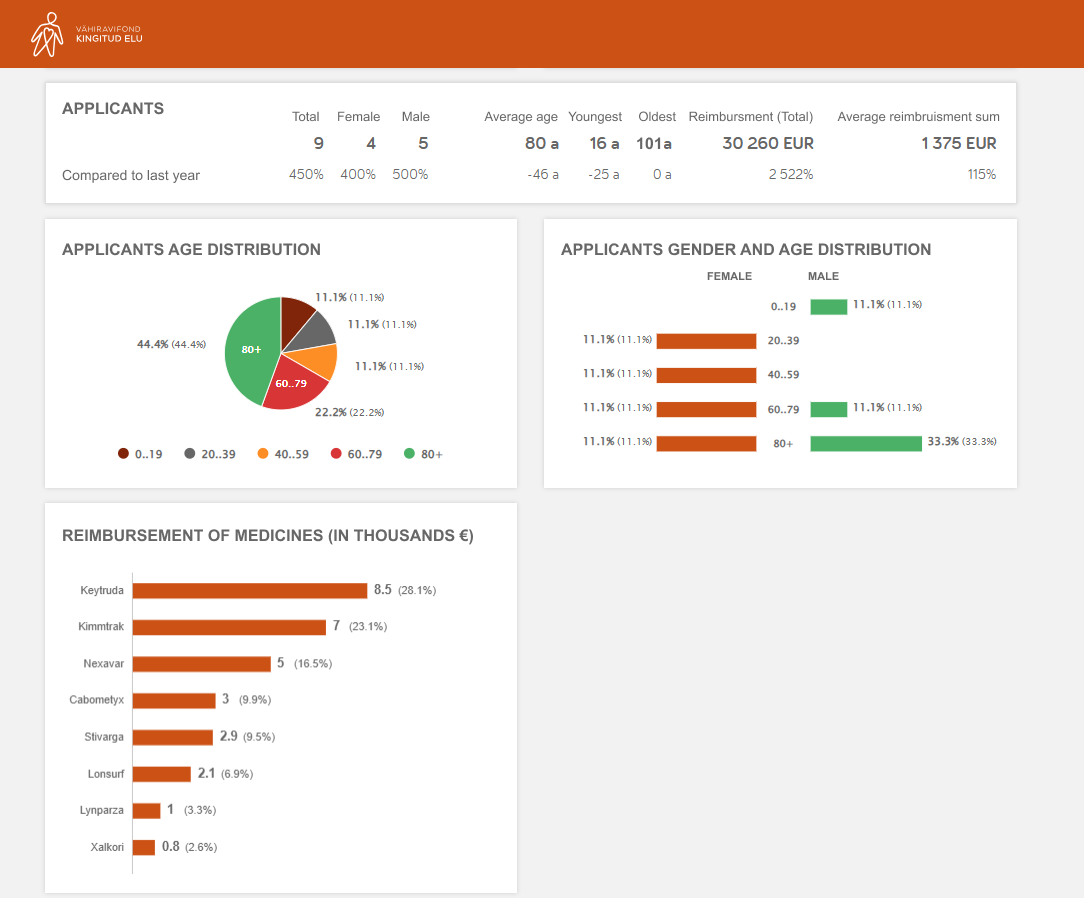
Task: Click the male 80+ green bar
Action: (x=866, y=443)
